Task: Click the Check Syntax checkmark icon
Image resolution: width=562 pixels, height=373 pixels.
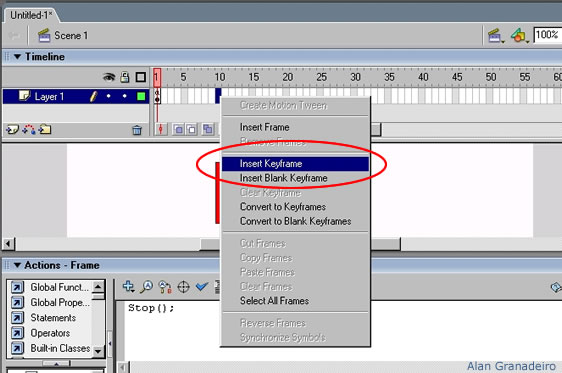Action: pyautogui.click(x=202, y=287)
